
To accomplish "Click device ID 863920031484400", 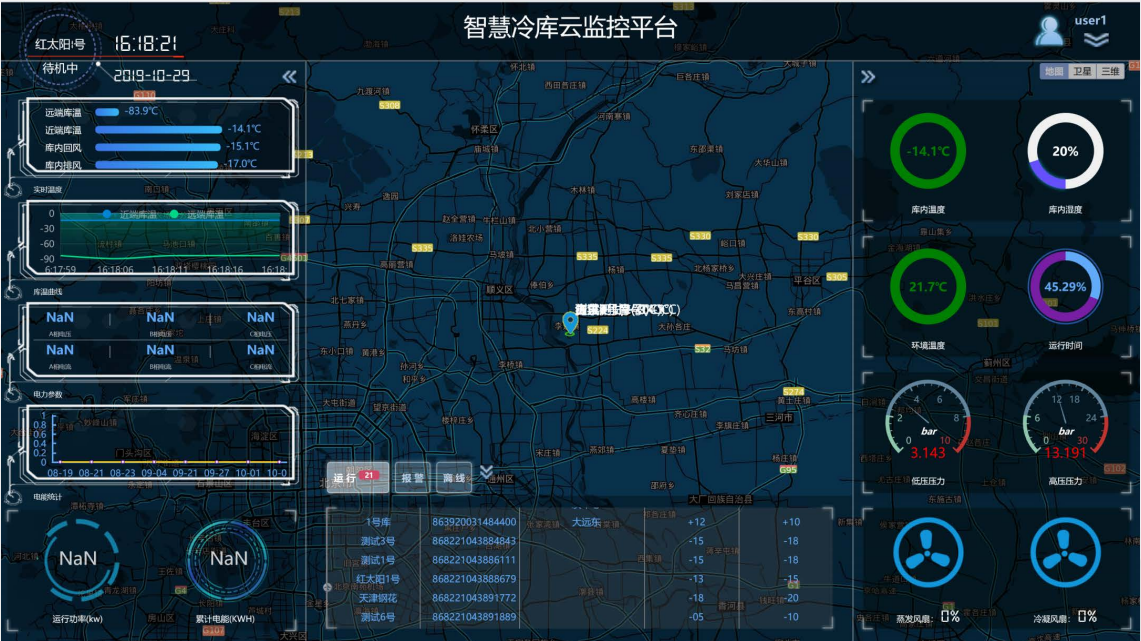I will 474,522.
